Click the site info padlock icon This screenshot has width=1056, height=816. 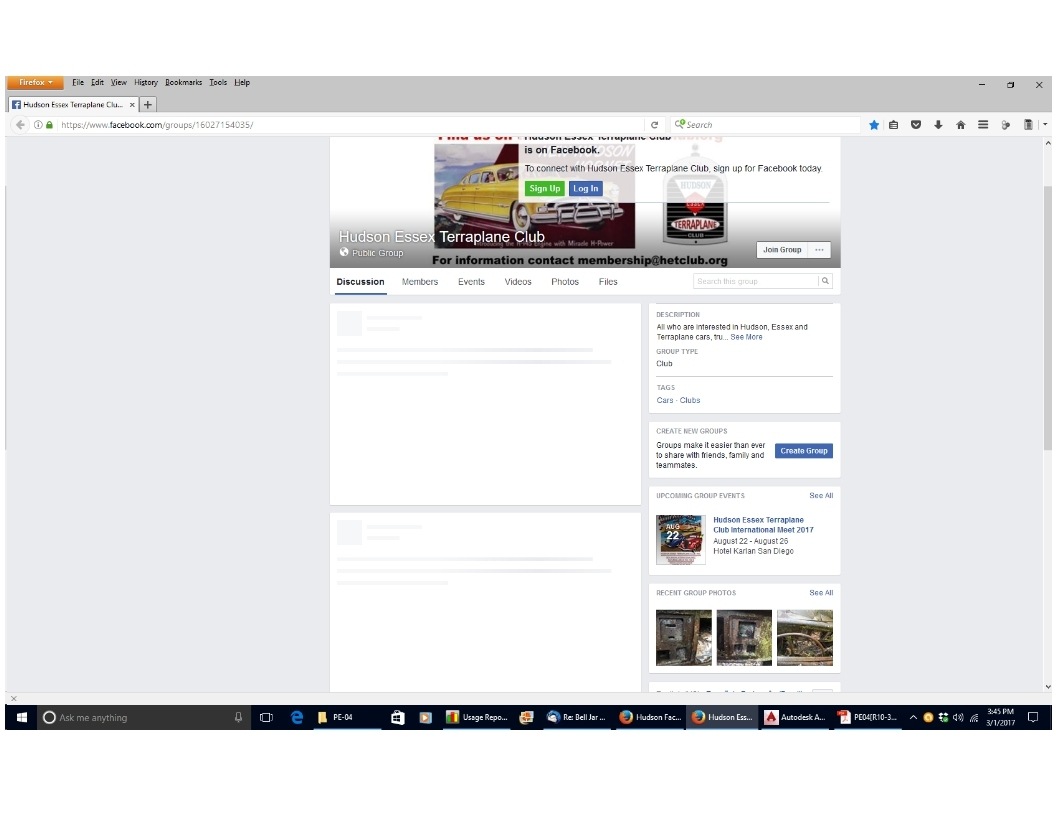pyautogui.click(x=49, y=125)
